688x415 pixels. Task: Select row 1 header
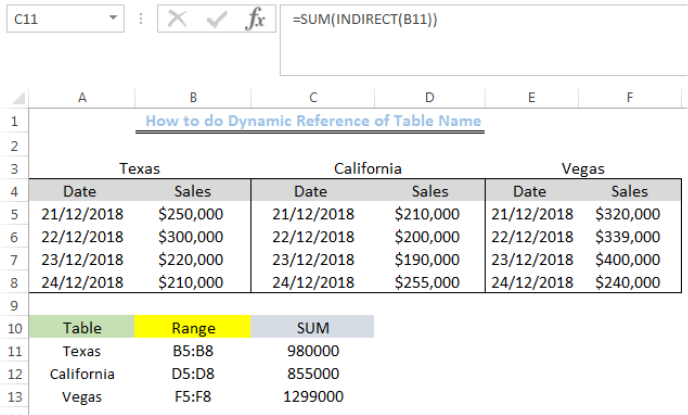click(14, 121)
